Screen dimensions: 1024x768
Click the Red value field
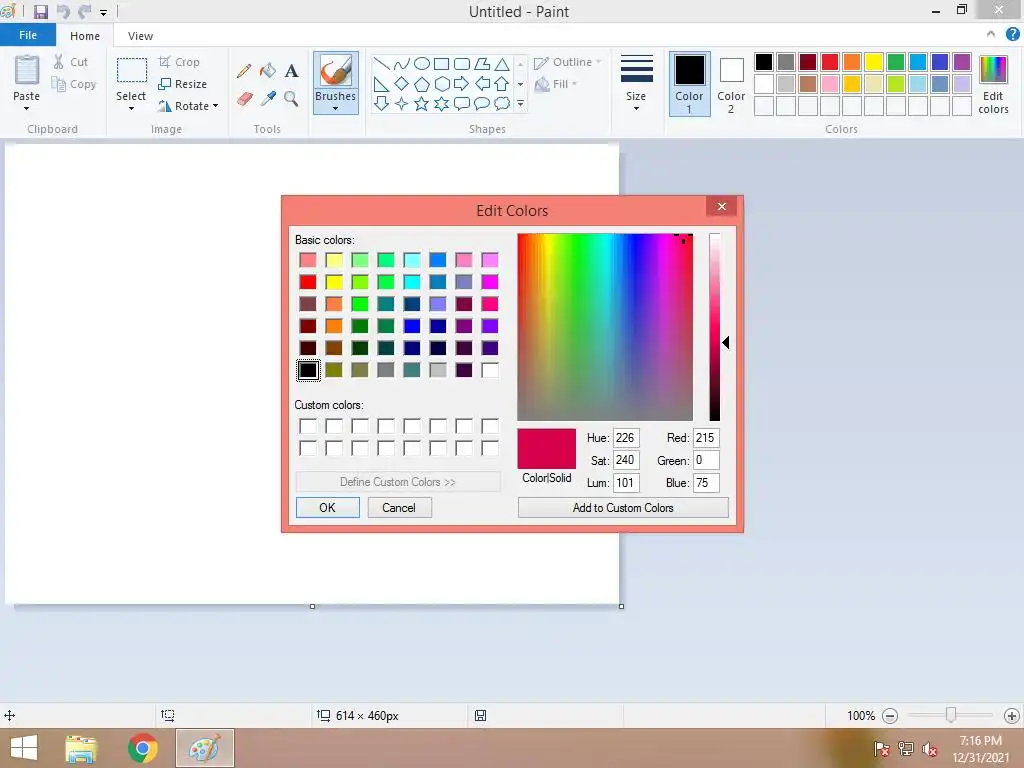(706, 438)
